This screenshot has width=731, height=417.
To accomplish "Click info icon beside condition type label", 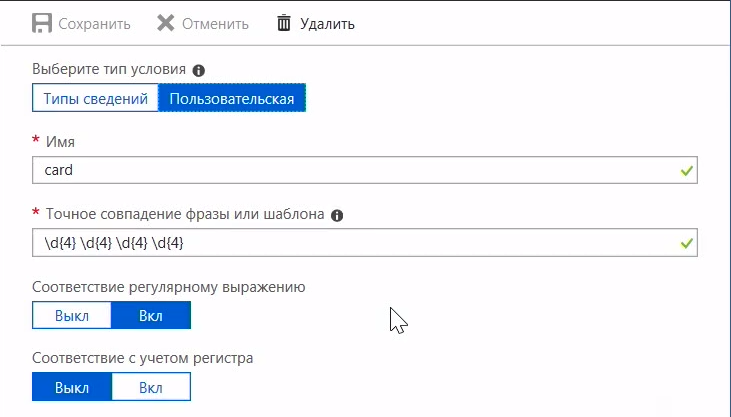I will [198, 71].
